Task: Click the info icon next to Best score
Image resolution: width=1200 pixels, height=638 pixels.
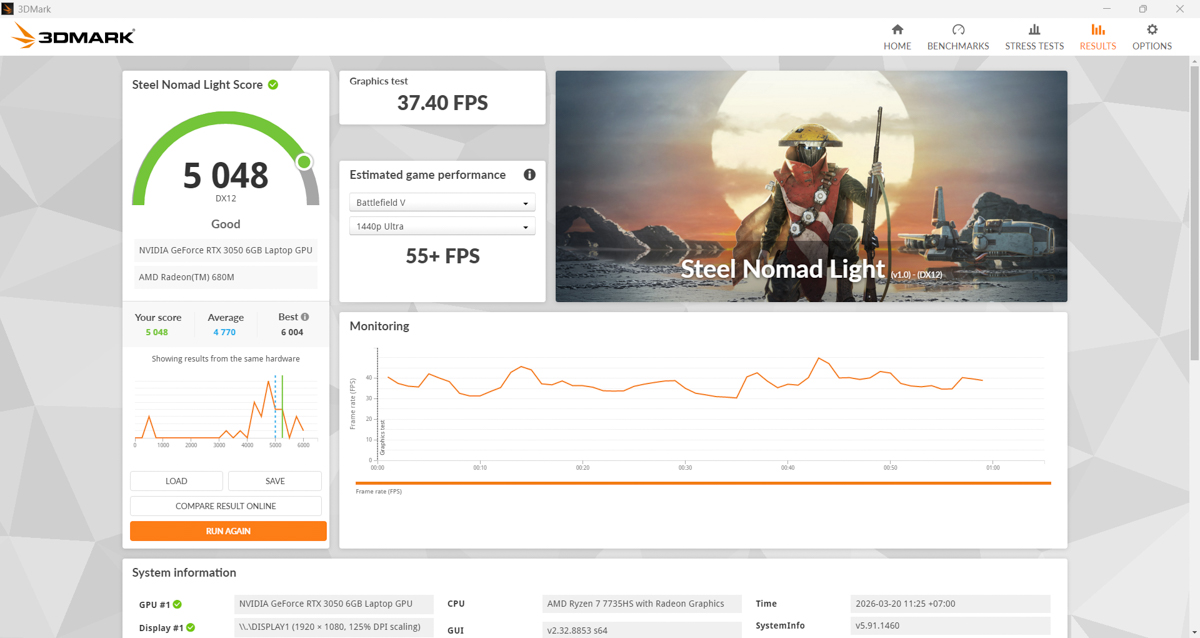Action: tap(303, 316)
